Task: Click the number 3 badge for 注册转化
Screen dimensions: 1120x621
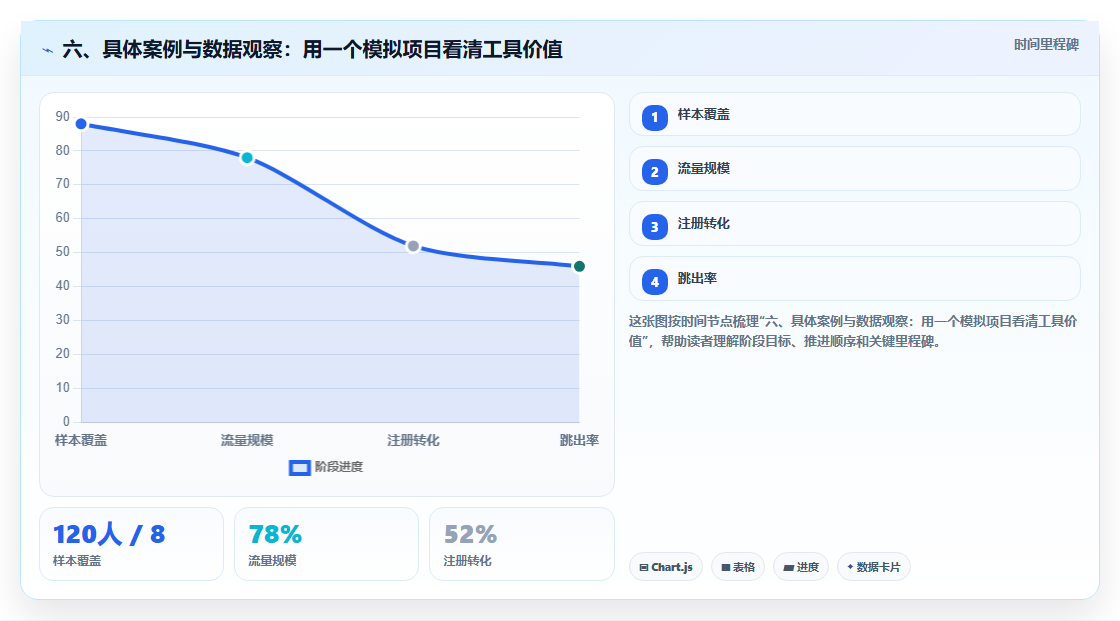Action: pyautogui.click(x=654, y=227)
